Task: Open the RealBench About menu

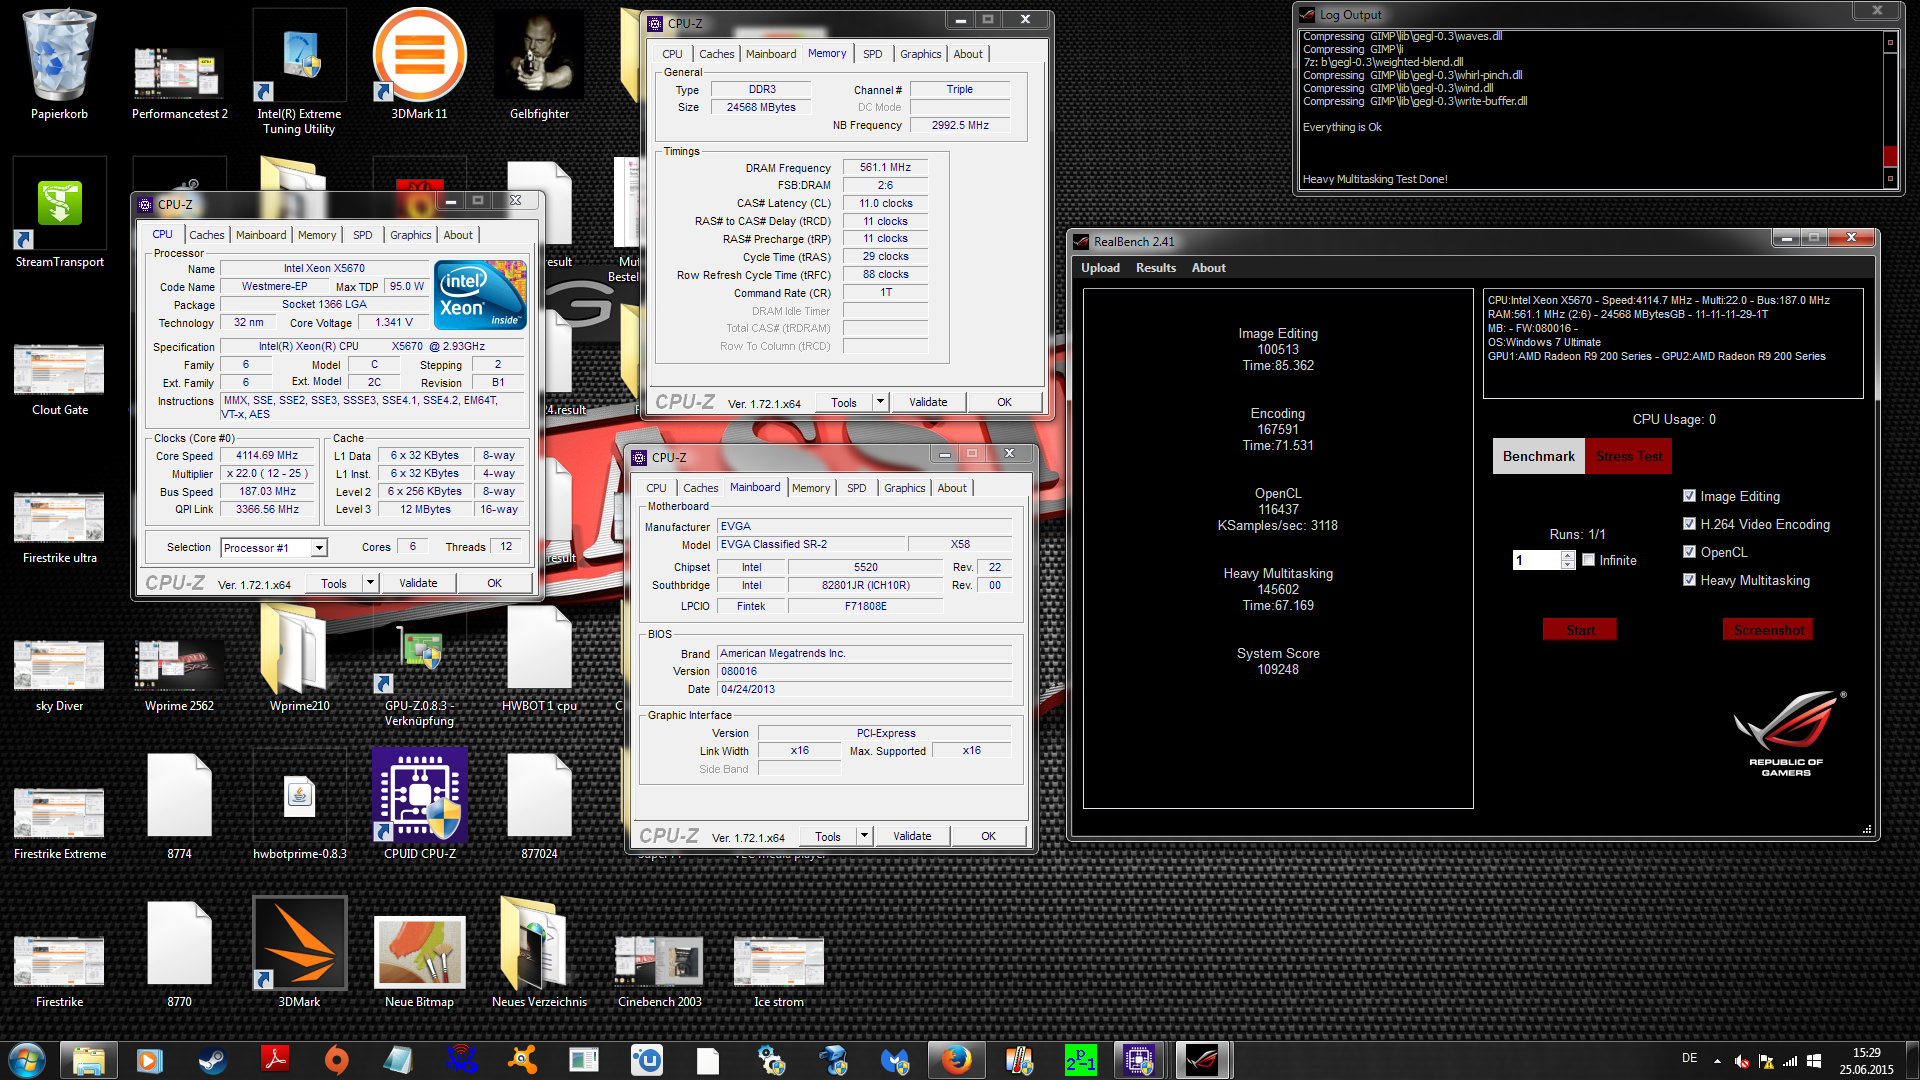Action: click(1209, 268)
